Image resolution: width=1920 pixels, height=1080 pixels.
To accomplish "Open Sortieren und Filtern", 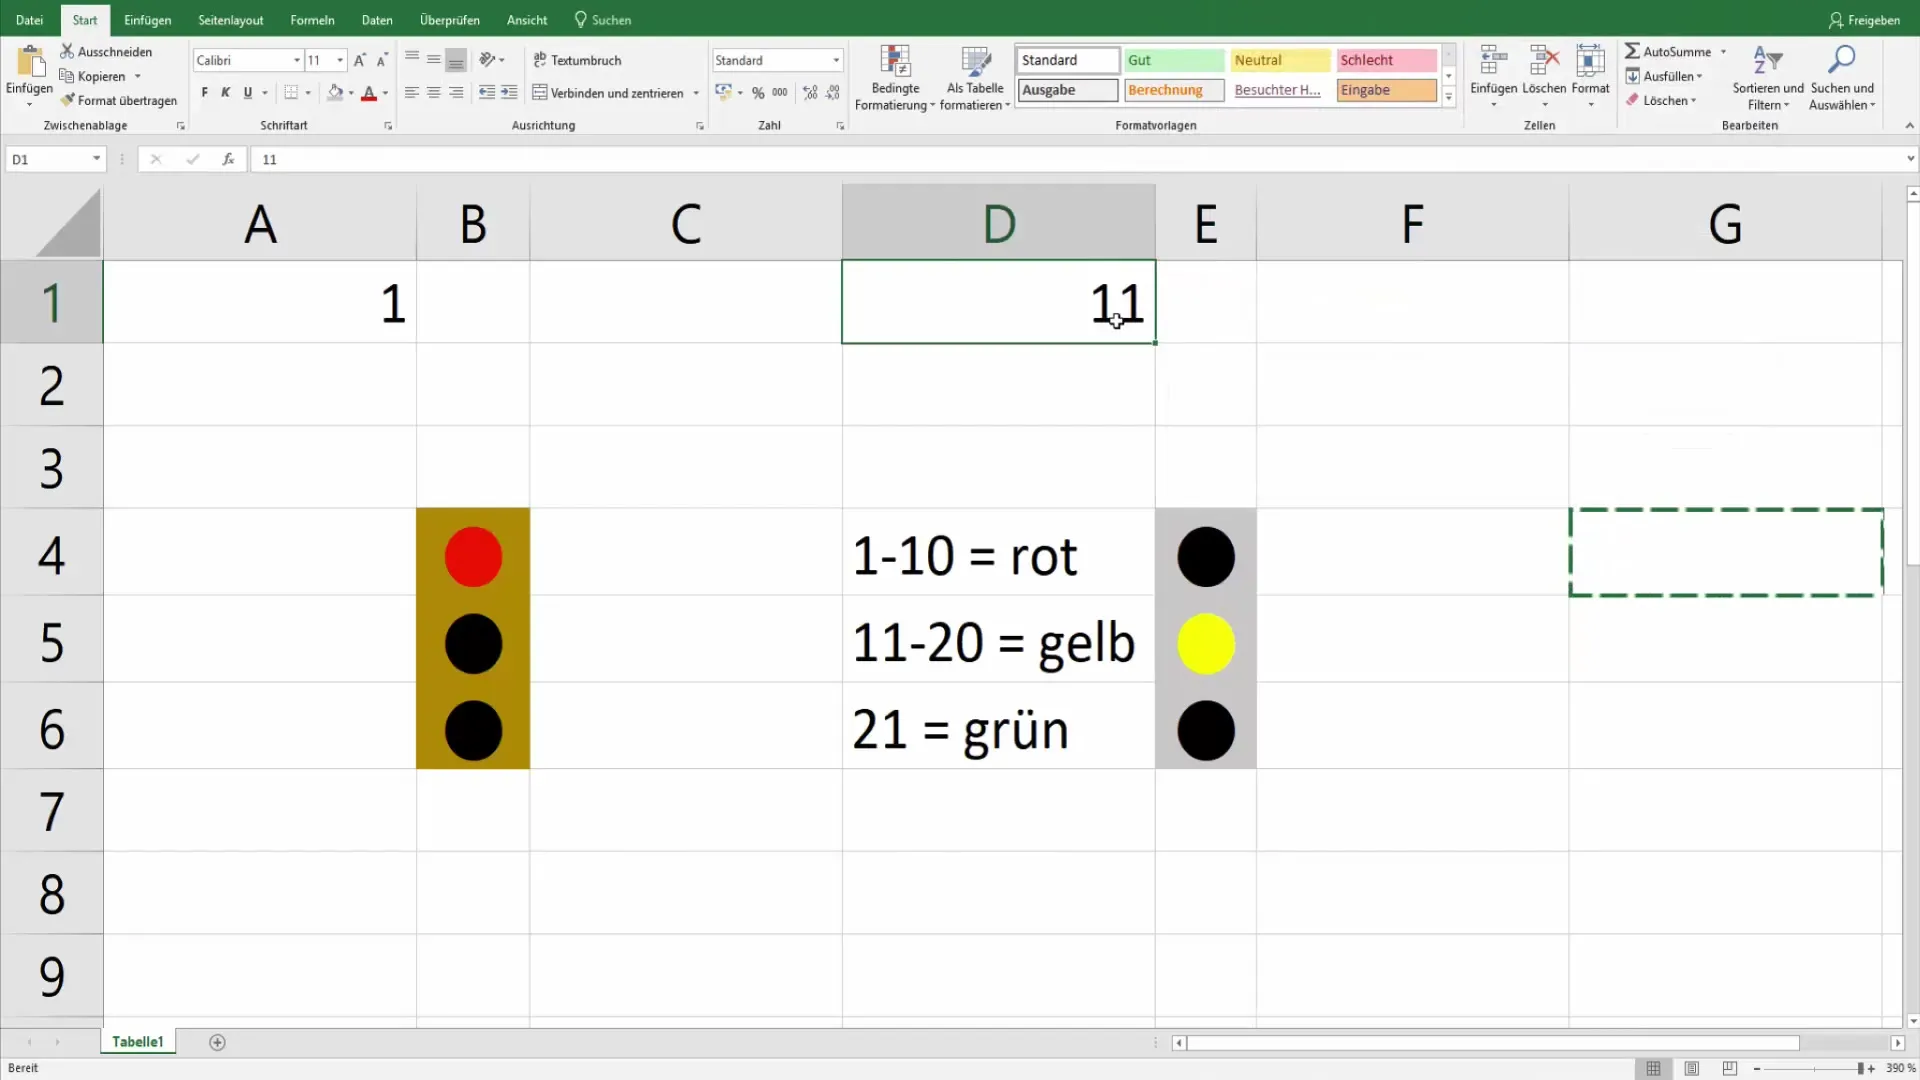I will coord(1768,78).
